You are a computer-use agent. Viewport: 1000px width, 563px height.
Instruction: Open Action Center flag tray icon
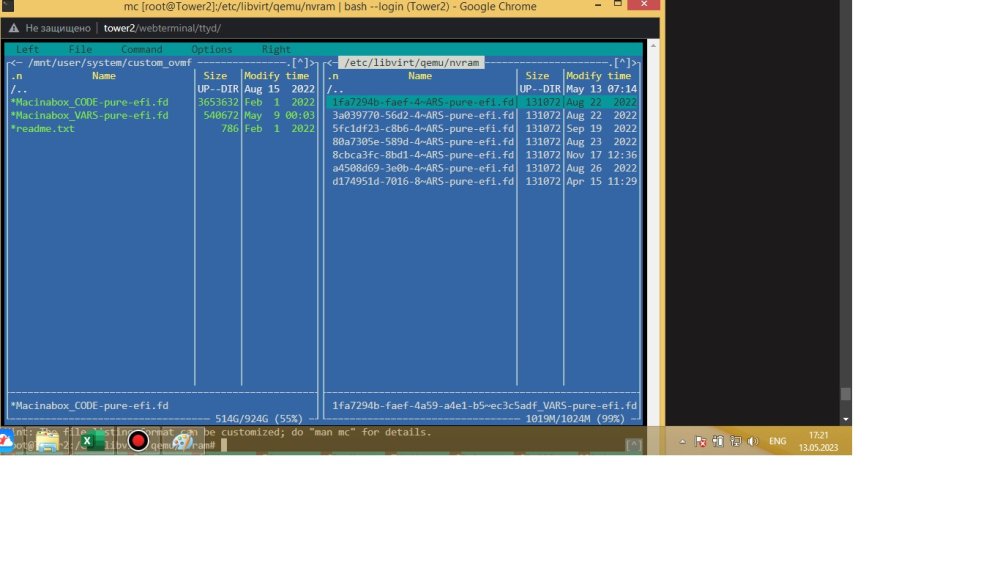click(700, 441)
